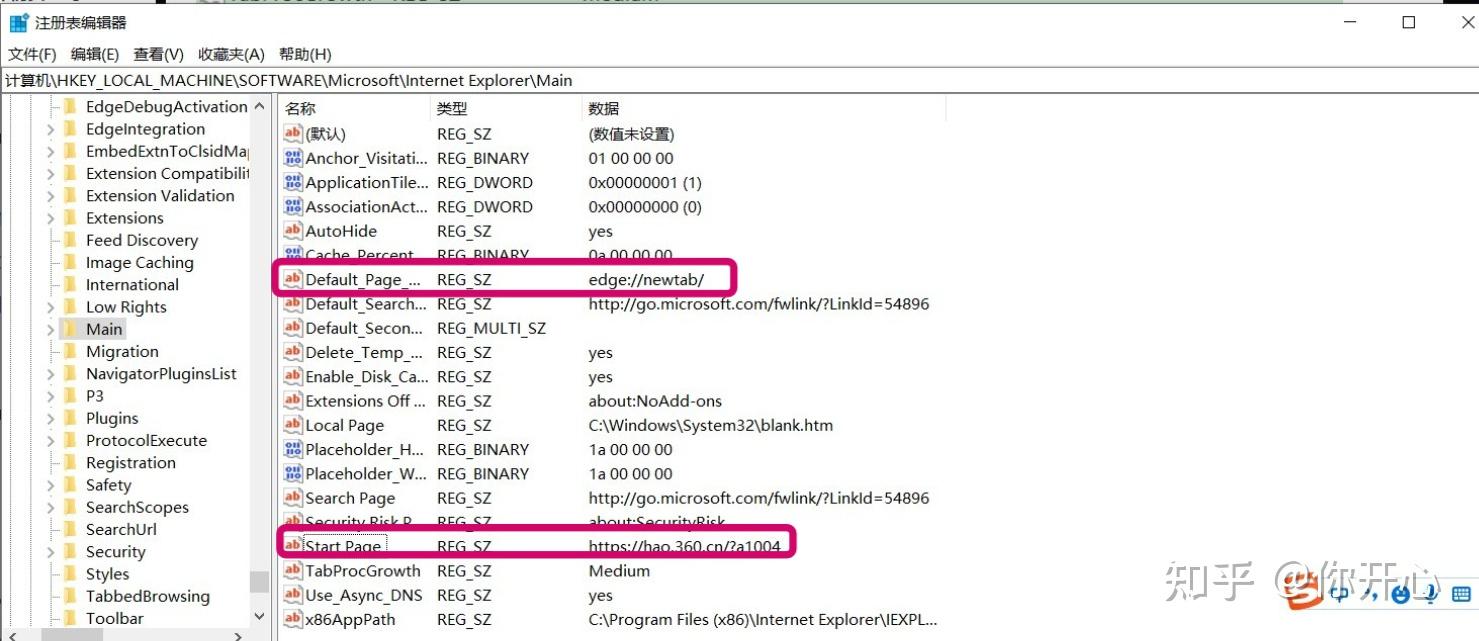
Task: Select the Placeholder_H binary value icon
Action: [x=293, y=450]
